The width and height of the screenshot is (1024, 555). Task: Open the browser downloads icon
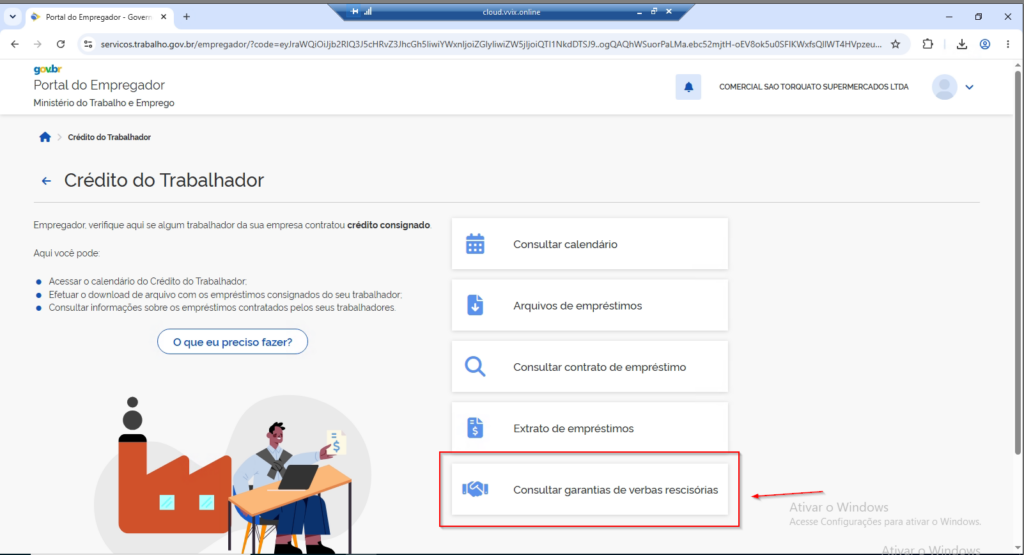961,44
